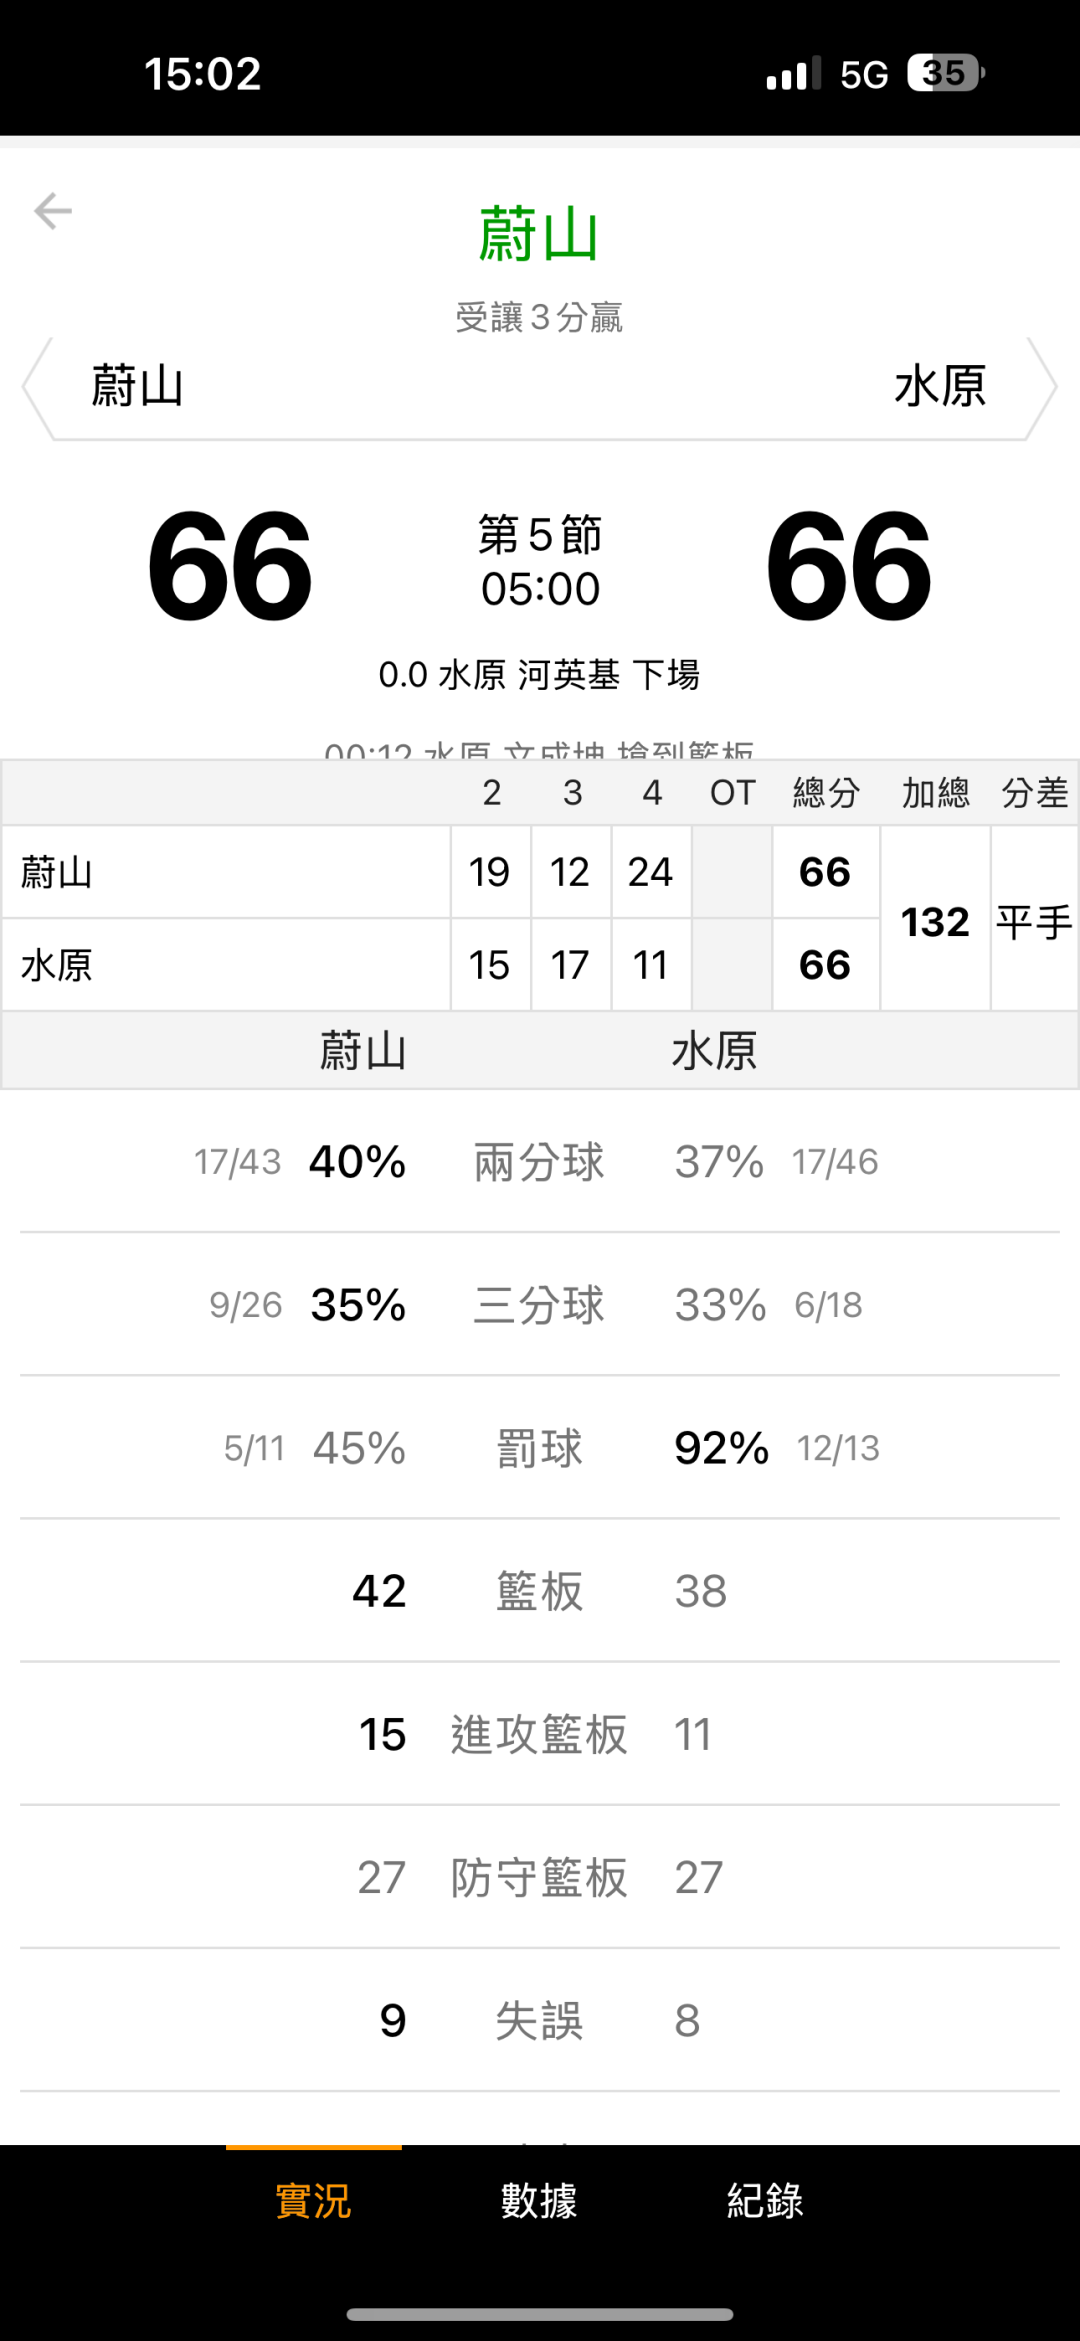Tap the 加總 132 total cell
Image resolution: width=1080 pixels, height=2341 pixels.
coord(935,921)
